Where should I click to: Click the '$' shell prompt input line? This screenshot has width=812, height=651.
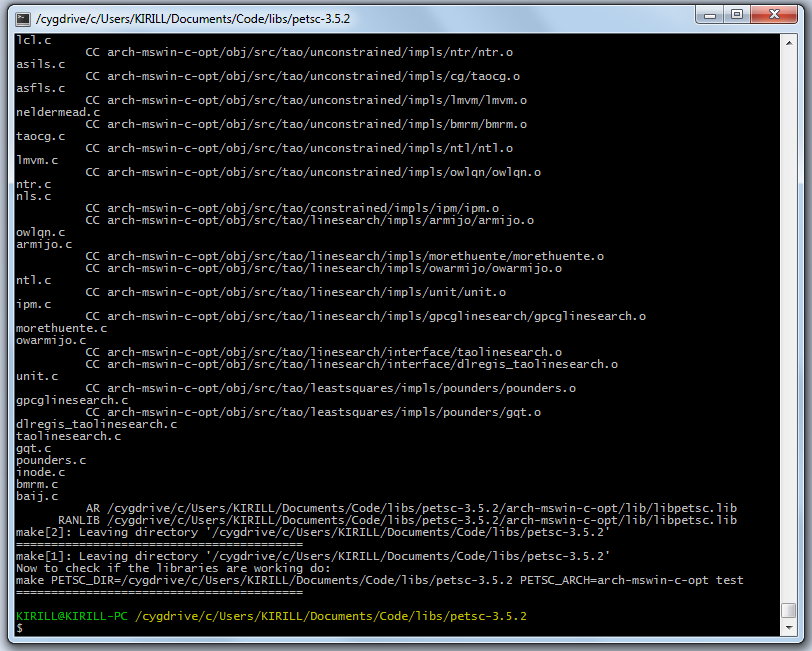coord(20,628)
